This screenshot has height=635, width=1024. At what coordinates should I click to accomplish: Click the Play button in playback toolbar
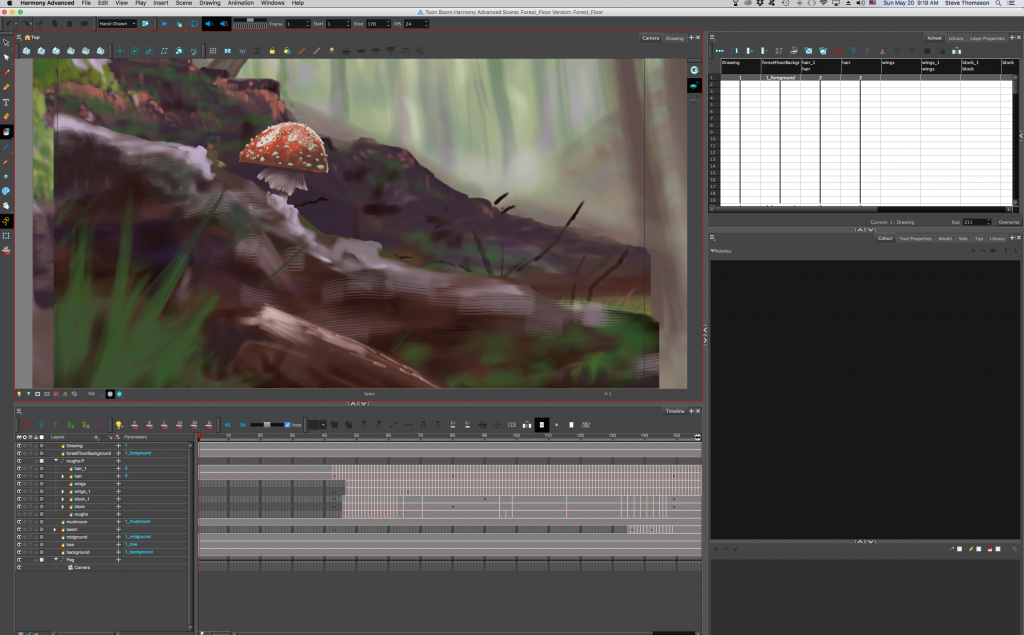164,23
